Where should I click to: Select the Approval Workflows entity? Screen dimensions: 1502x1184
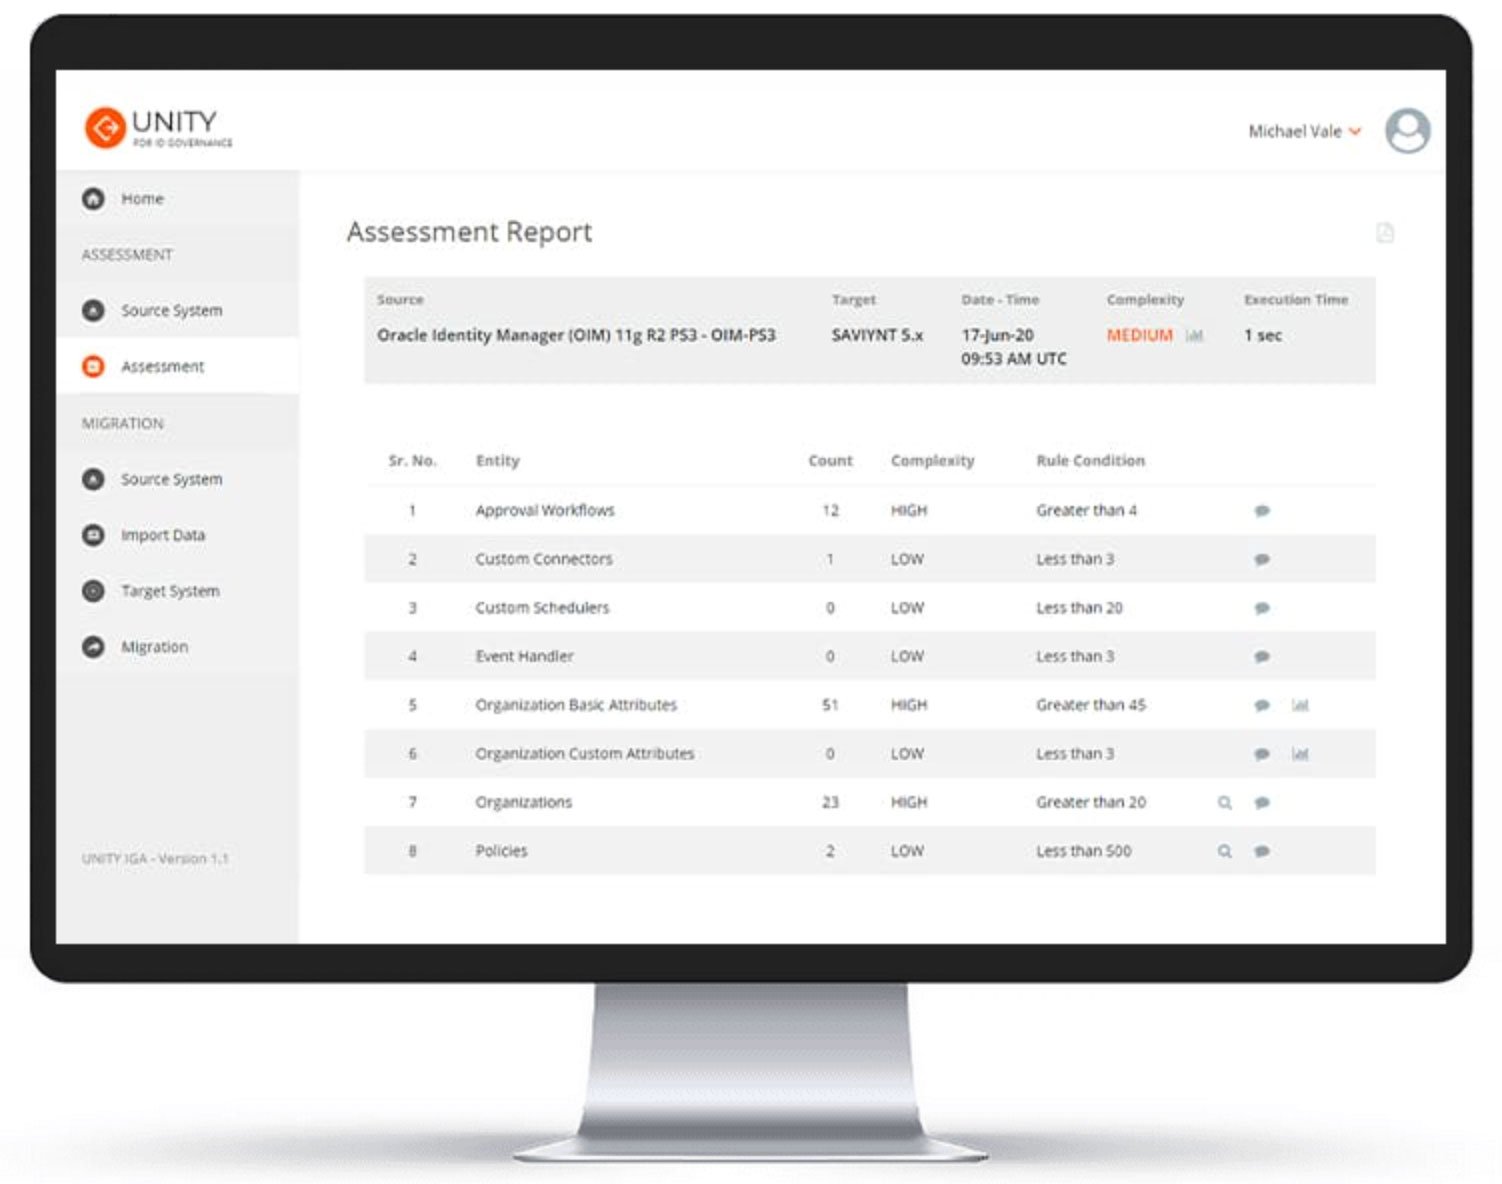(545, 510)
